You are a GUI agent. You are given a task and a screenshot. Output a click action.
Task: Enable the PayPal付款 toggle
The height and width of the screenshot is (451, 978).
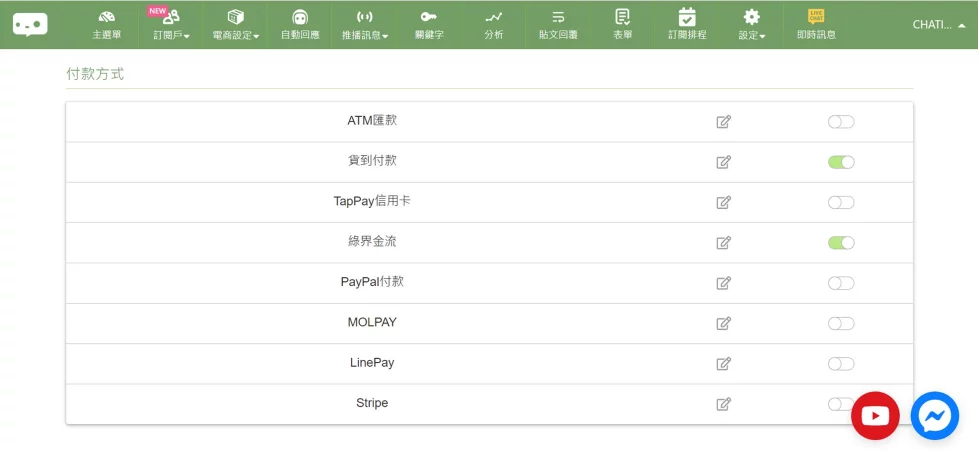pyautogui.click(x=841, y=283)
